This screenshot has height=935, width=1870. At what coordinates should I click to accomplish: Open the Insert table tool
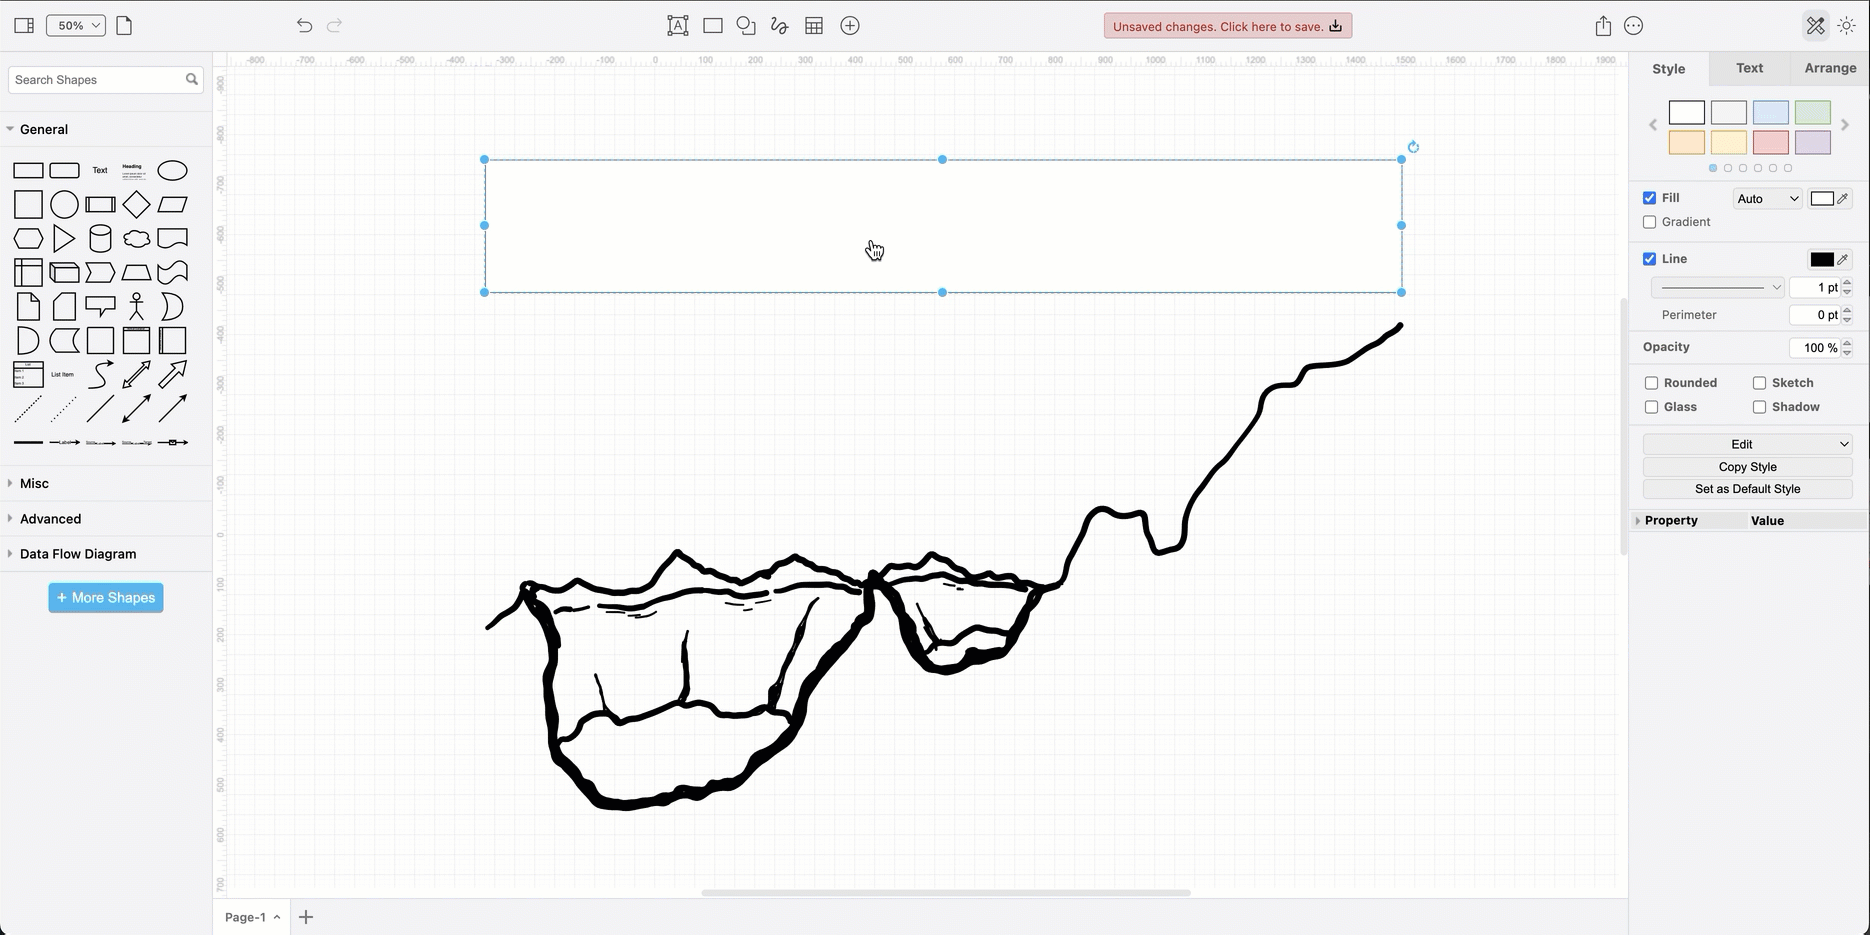pyautogui.click(x=814, y=25)
